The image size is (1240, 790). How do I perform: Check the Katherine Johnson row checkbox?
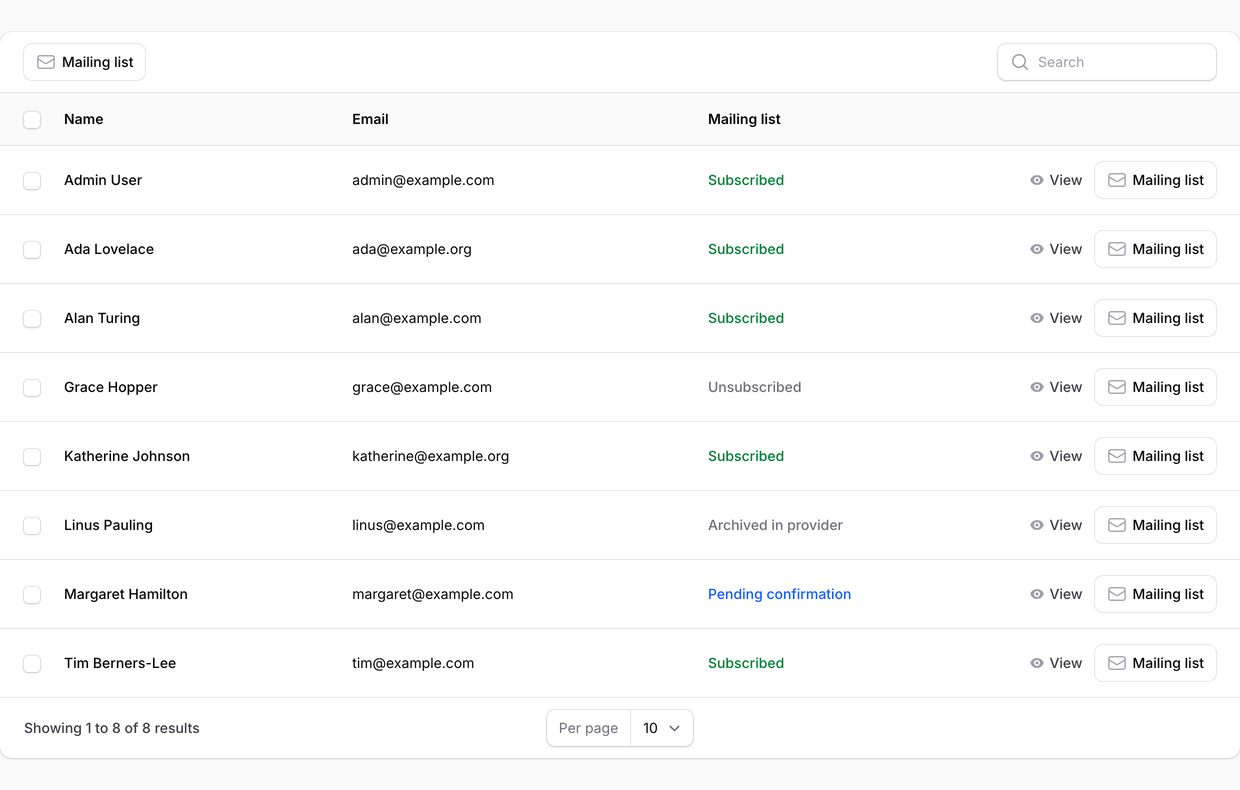[32, 457]
